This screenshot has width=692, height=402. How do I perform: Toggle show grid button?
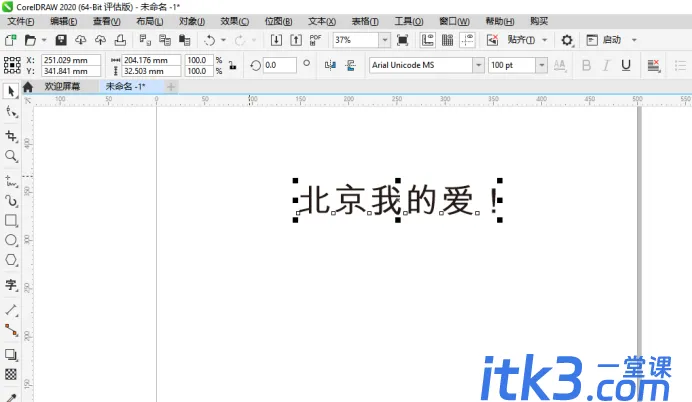[x=448, y=40]
